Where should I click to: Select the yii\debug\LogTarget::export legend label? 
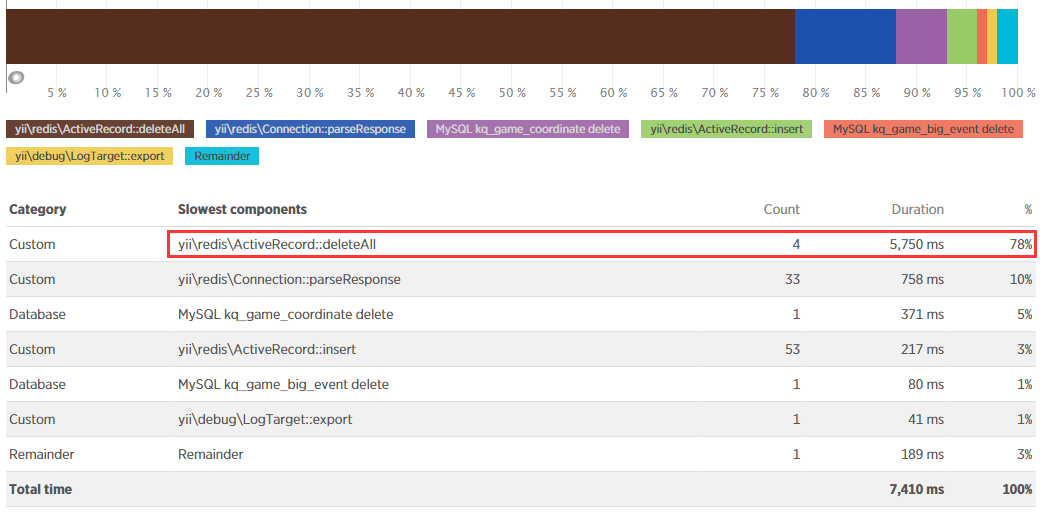(89, 156)
